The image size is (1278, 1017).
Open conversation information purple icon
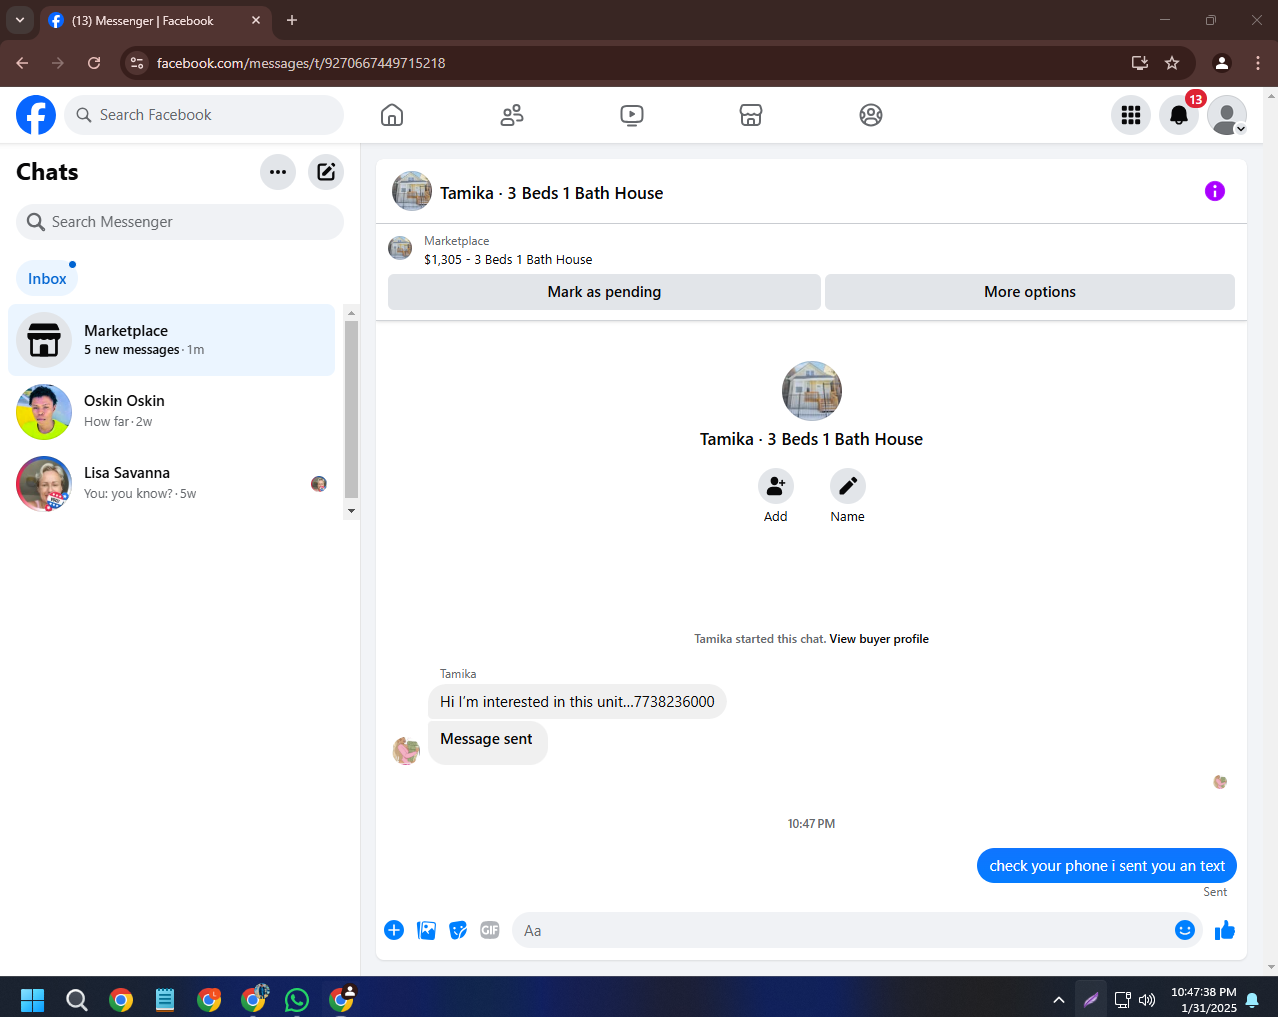(1215, 191)
